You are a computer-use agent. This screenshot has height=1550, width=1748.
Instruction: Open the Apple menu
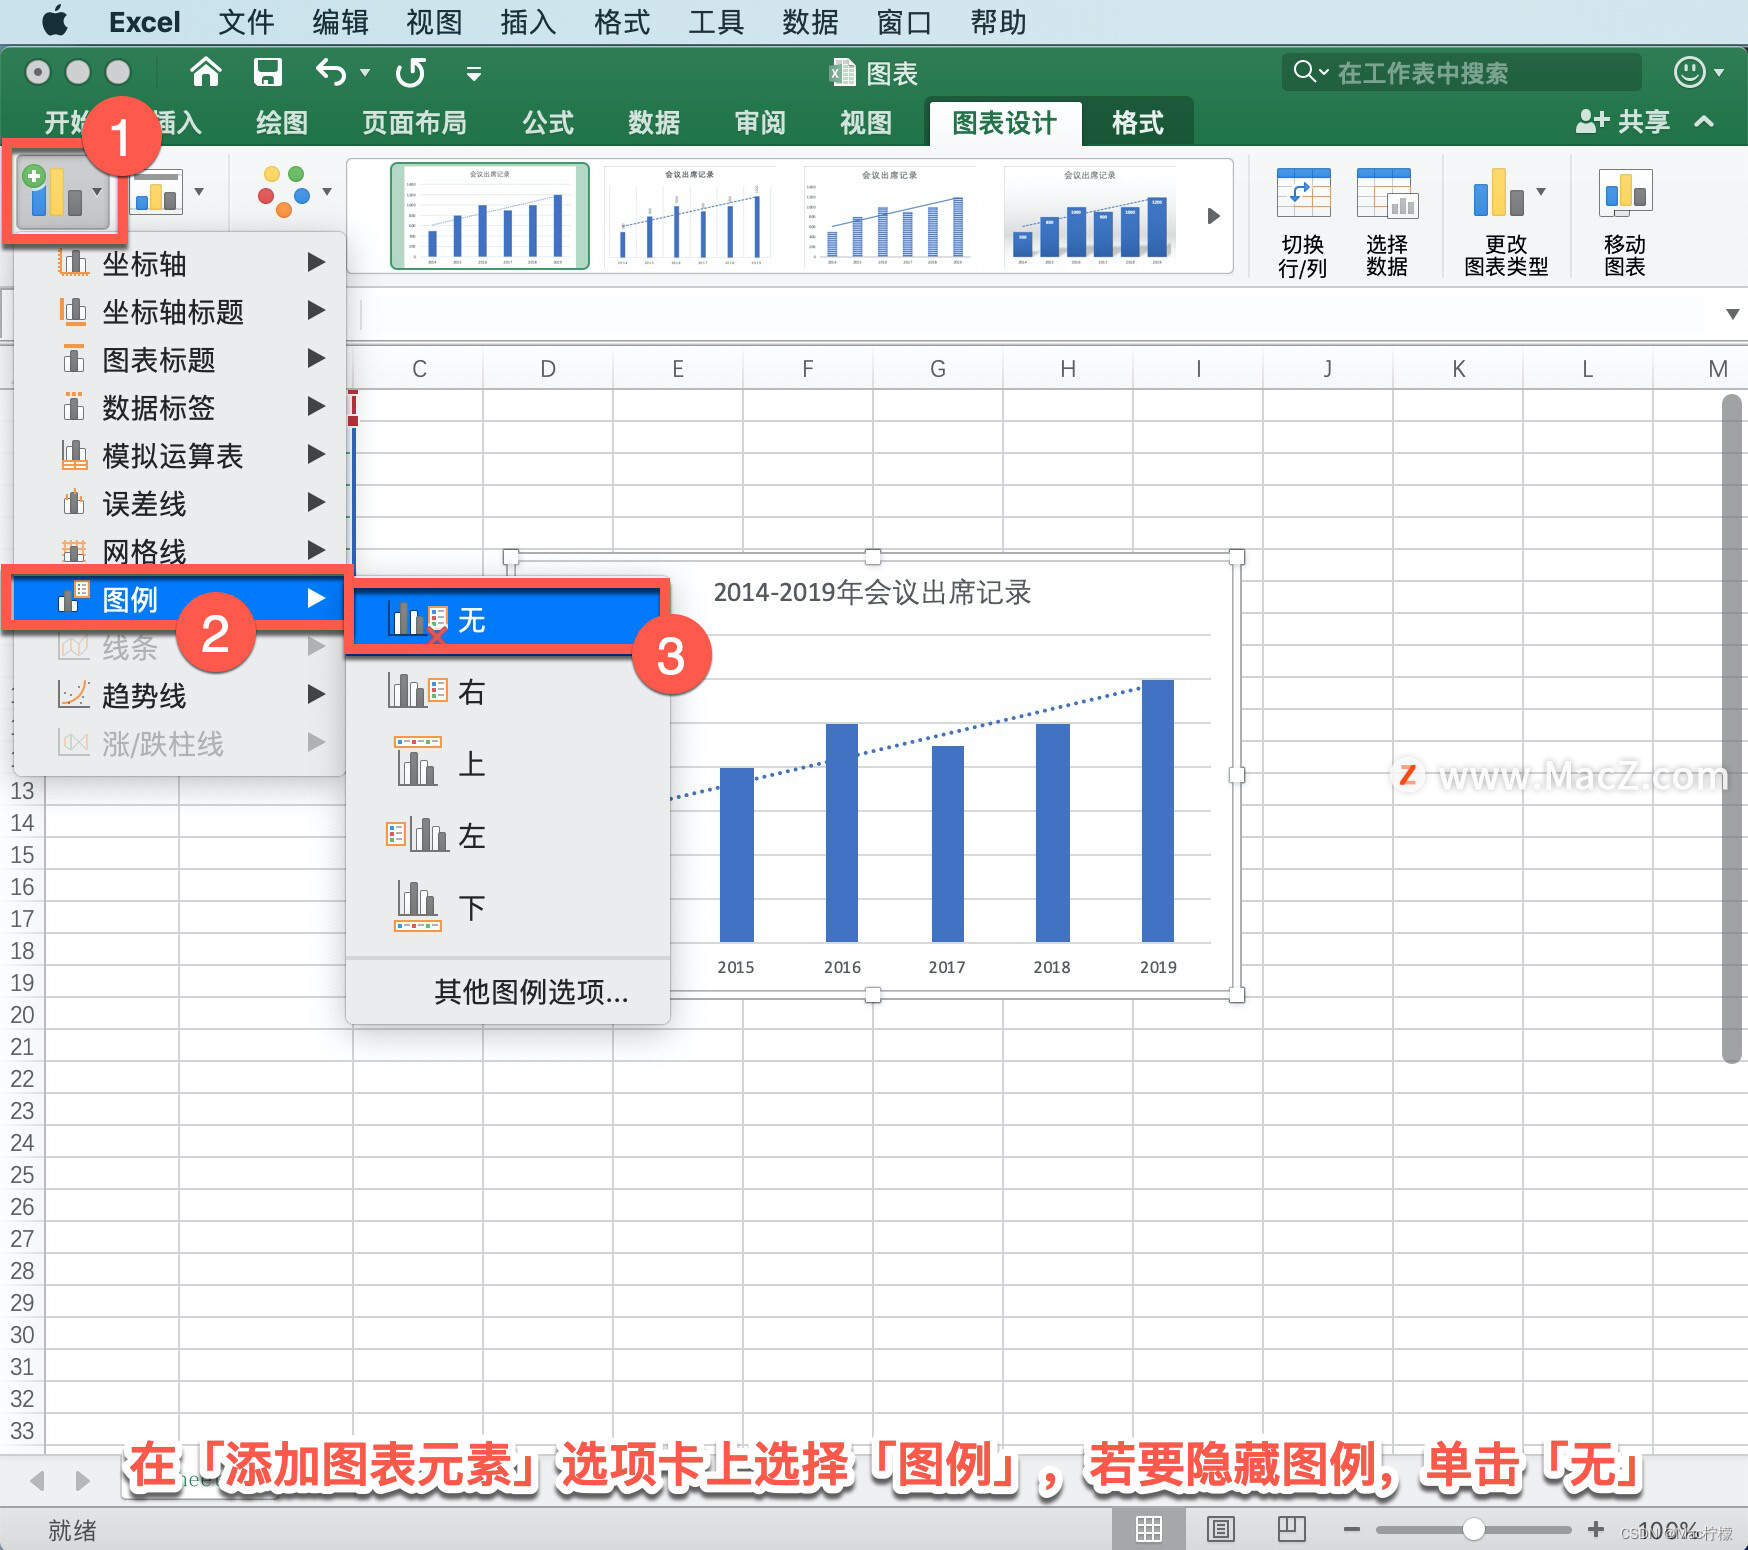[55, 21]
